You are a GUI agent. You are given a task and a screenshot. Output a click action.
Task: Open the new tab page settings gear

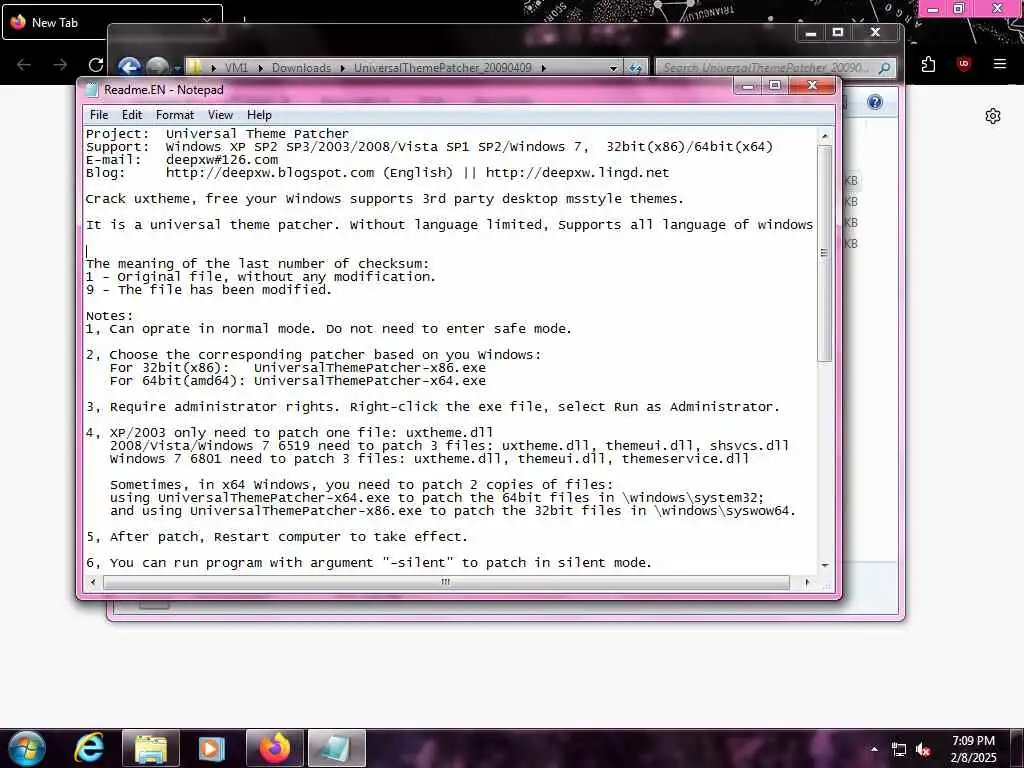tap(993, 116)
